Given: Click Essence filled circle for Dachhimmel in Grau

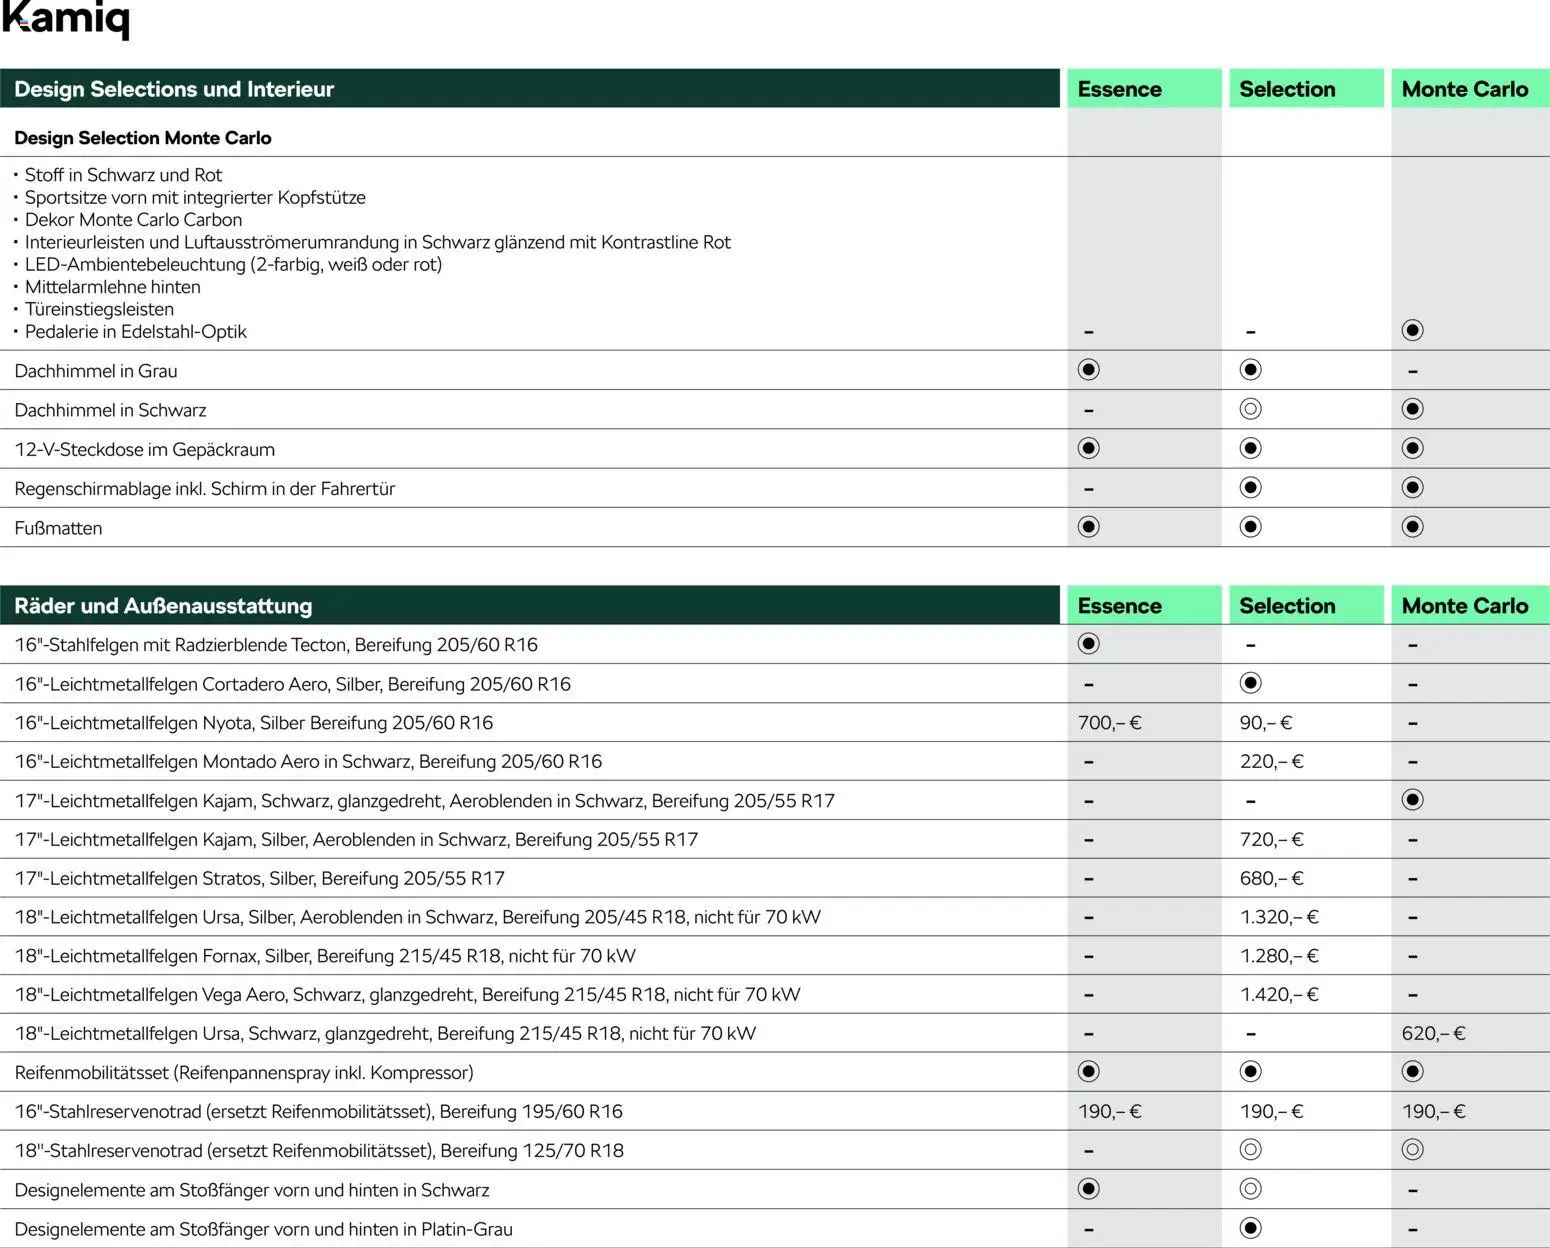Looking at the screenshot, I should pyautogui.click(x=1088, y=370).
